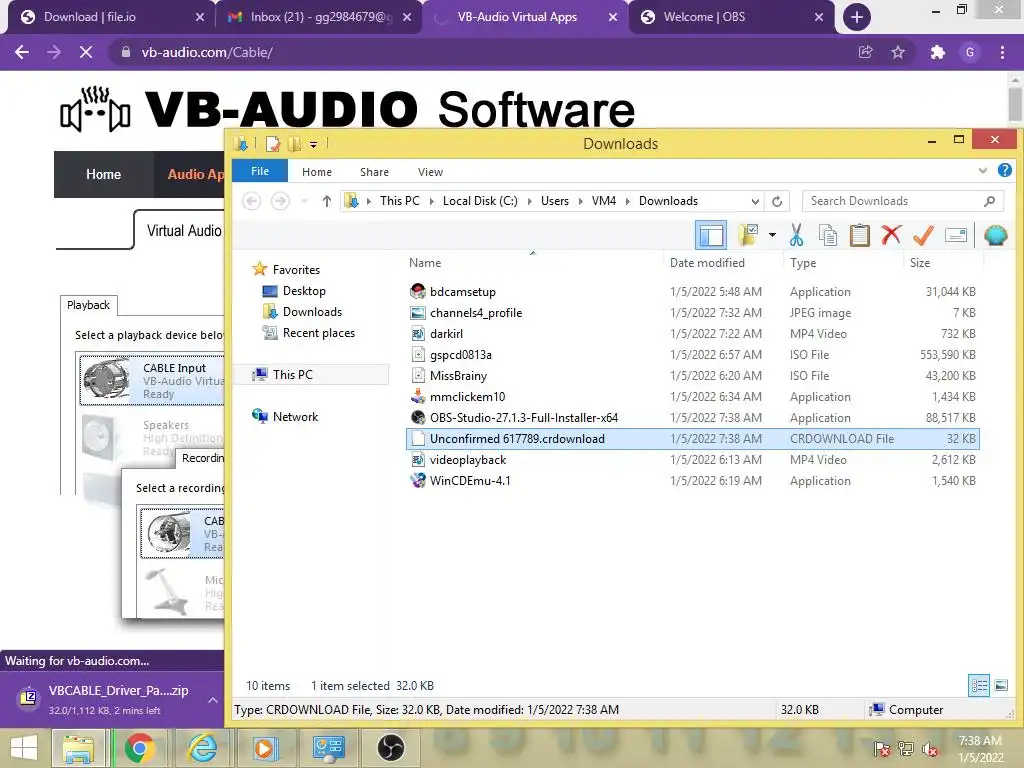Viewport: 1024px width, 768px height.
Task: Click the Explorer forward navigation arrow
Action: [x=280, y=201]
